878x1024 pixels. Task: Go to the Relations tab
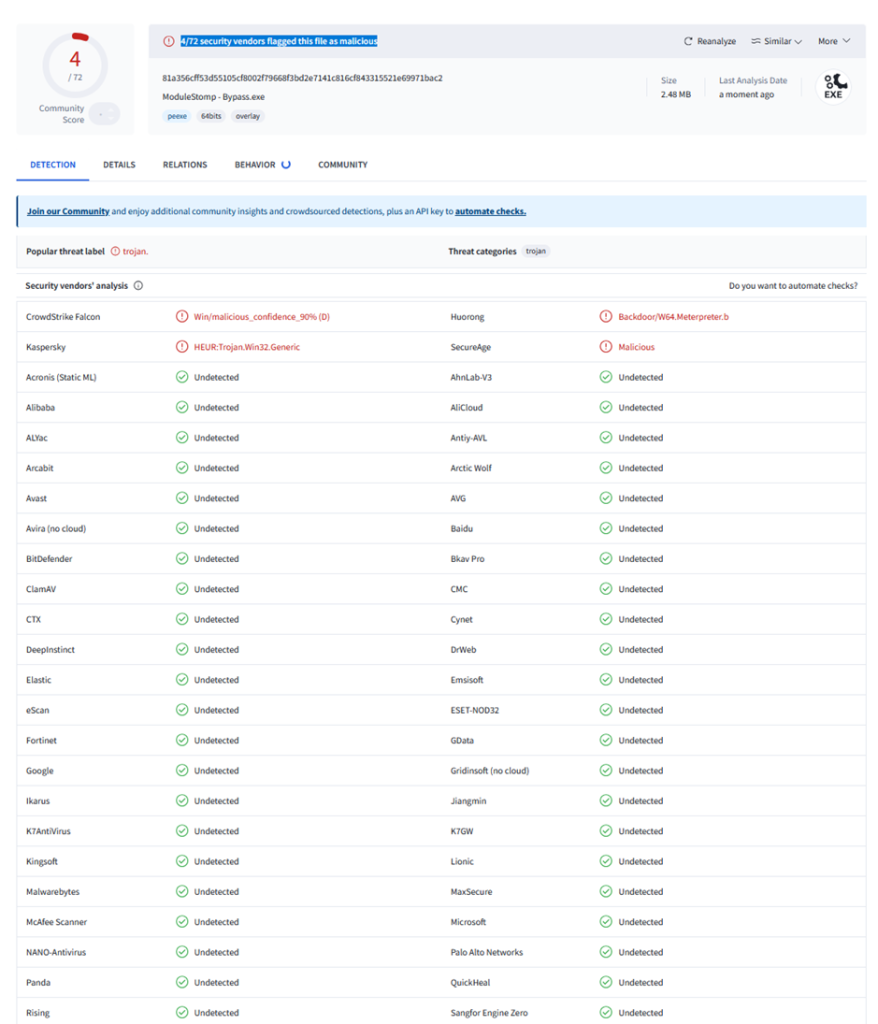[185, 165]
